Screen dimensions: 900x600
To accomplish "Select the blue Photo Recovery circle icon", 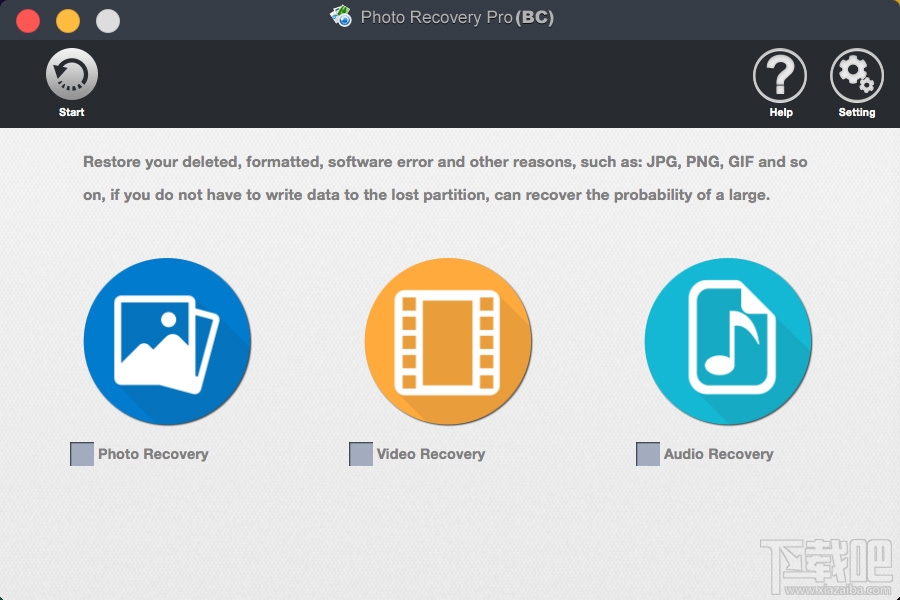I will point(167,342).
